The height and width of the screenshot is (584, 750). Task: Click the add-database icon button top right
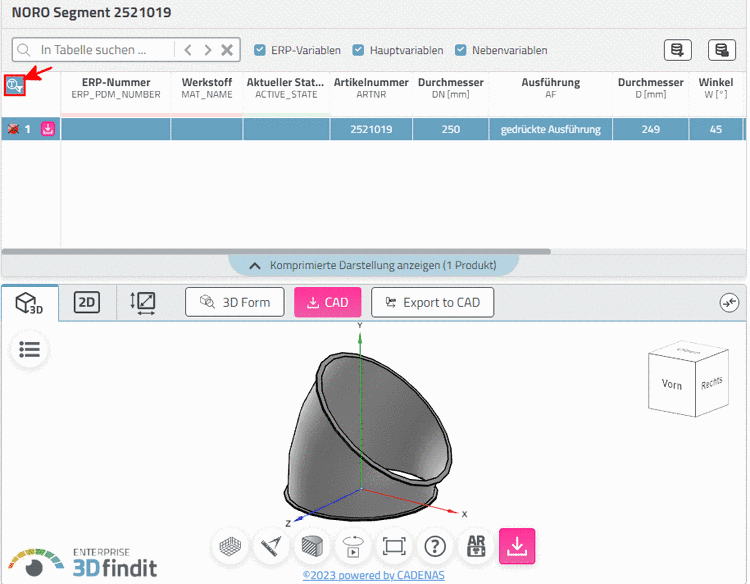click(x=677, y=50)
